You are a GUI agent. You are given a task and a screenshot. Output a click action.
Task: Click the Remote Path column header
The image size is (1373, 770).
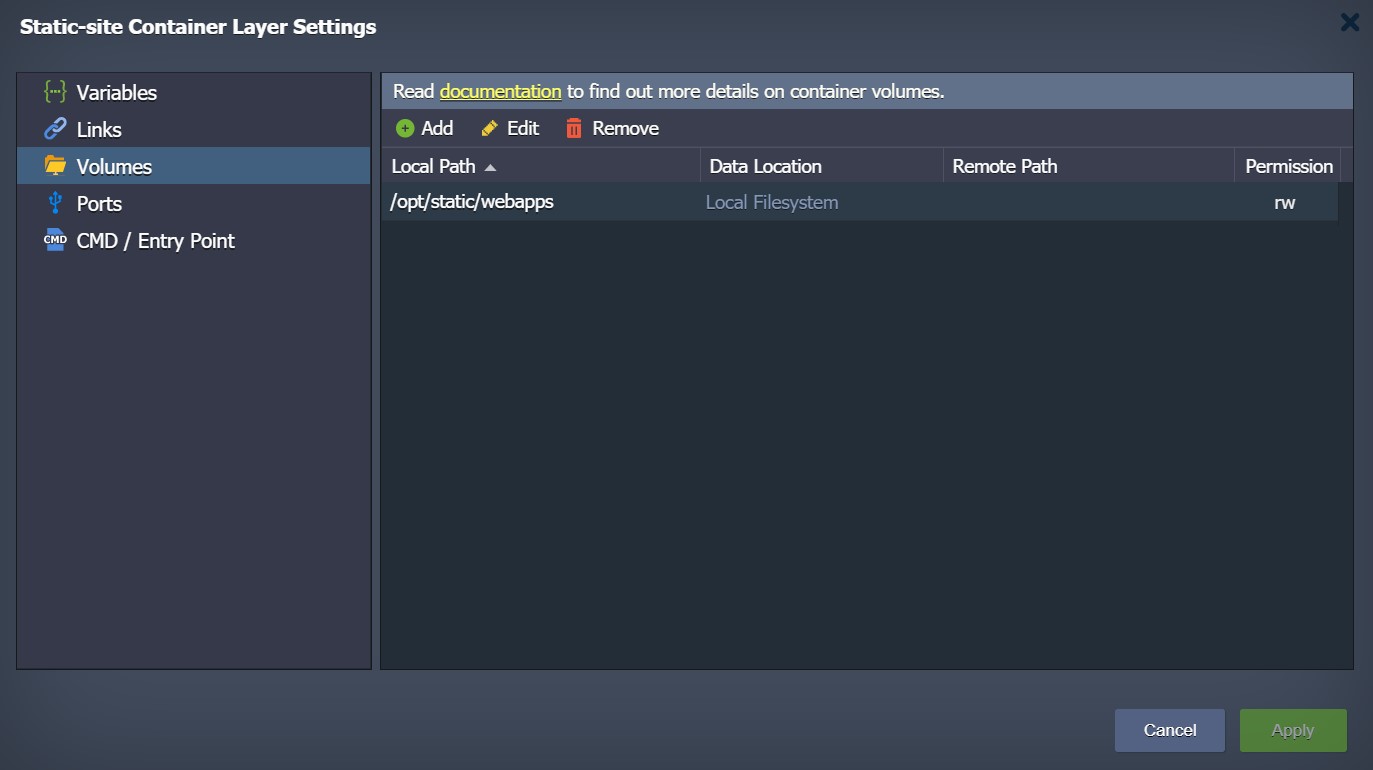[1089, 166]
